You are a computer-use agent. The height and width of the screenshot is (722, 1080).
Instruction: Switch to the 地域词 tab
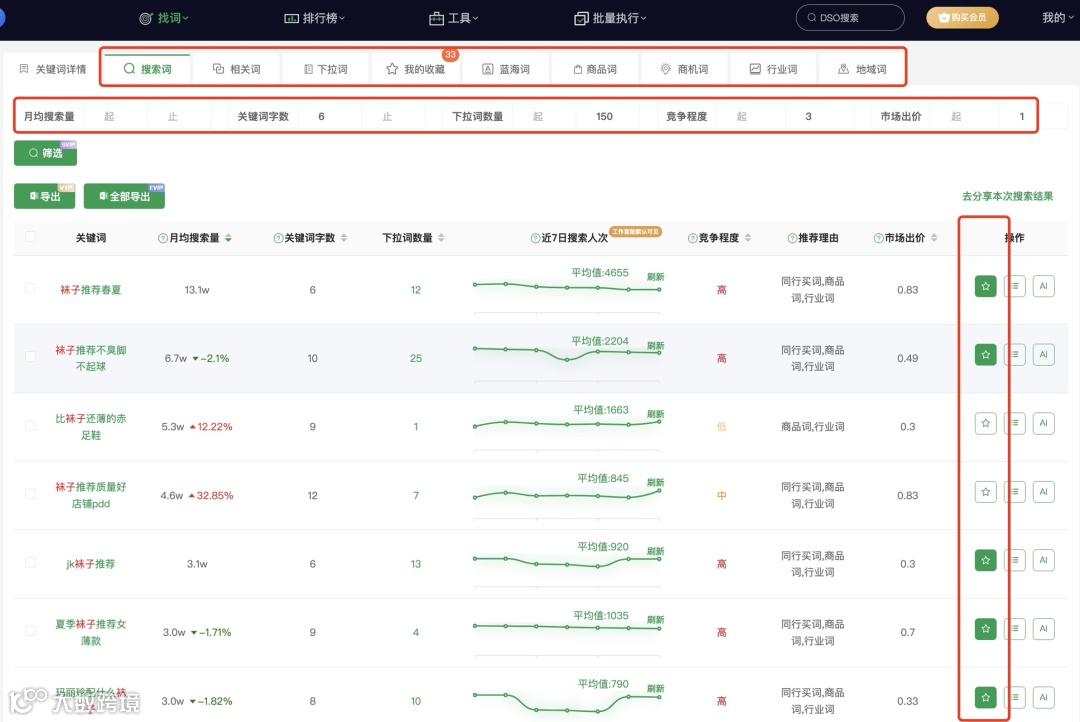(862, 69)
